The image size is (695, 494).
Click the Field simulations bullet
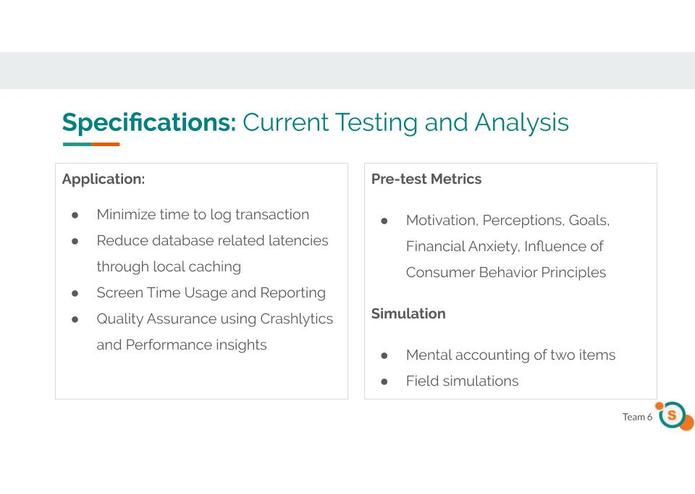462,381
